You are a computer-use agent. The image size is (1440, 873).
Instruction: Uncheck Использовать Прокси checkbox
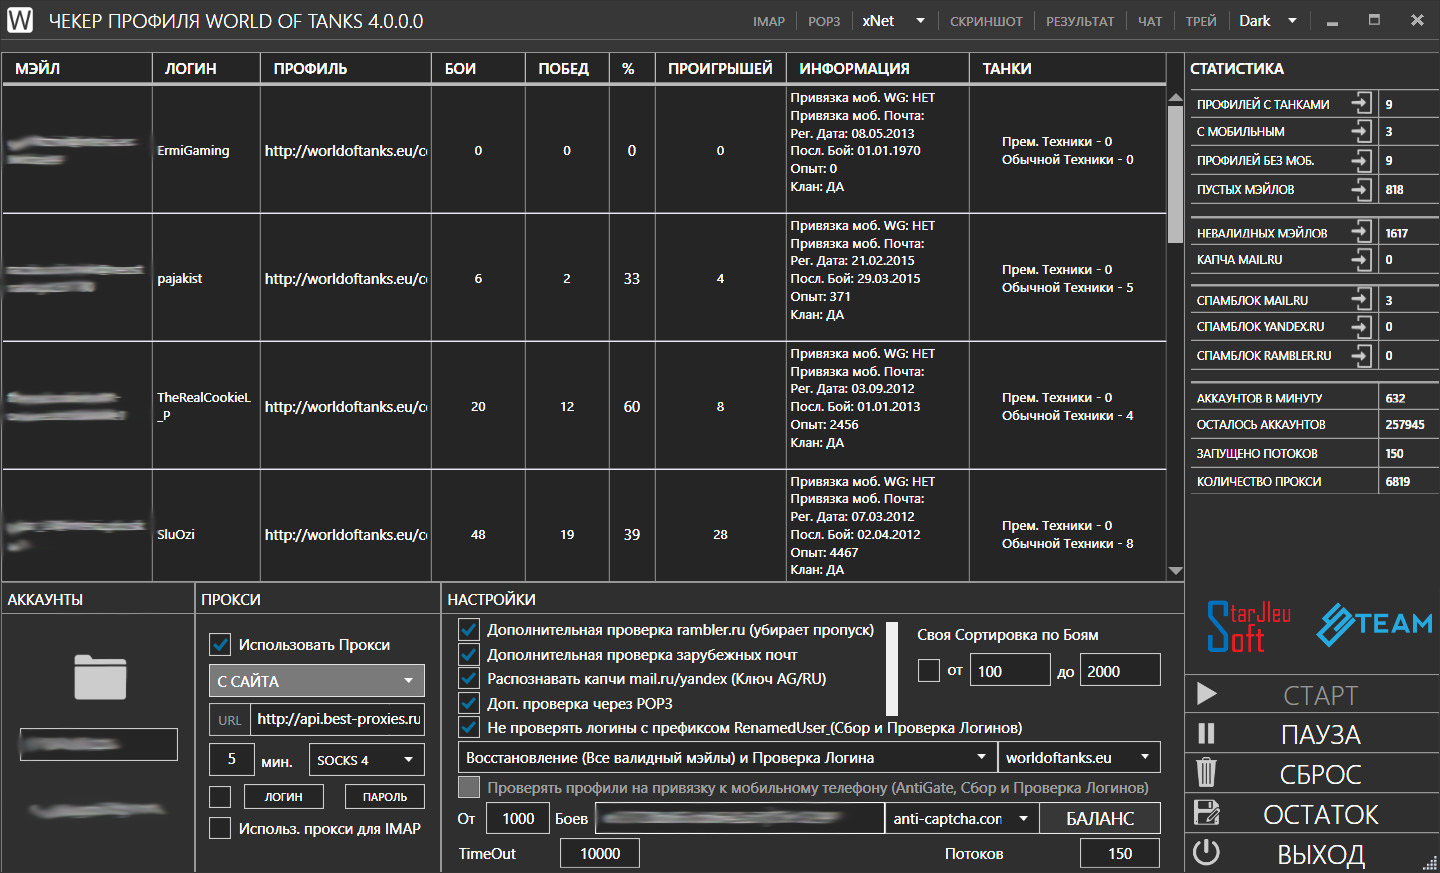tap(220, 645)
